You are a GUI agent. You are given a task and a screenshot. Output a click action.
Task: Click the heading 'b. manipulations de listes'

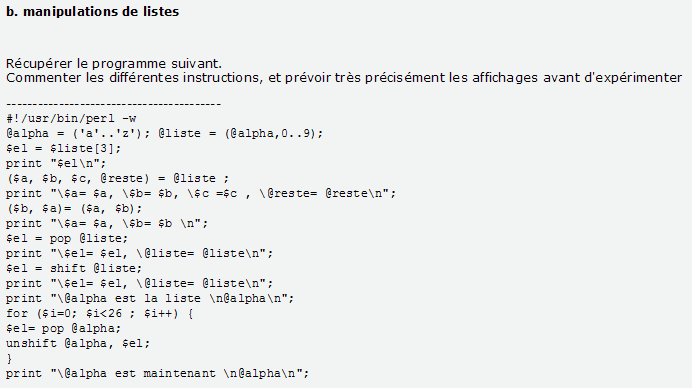pos(93,11)
